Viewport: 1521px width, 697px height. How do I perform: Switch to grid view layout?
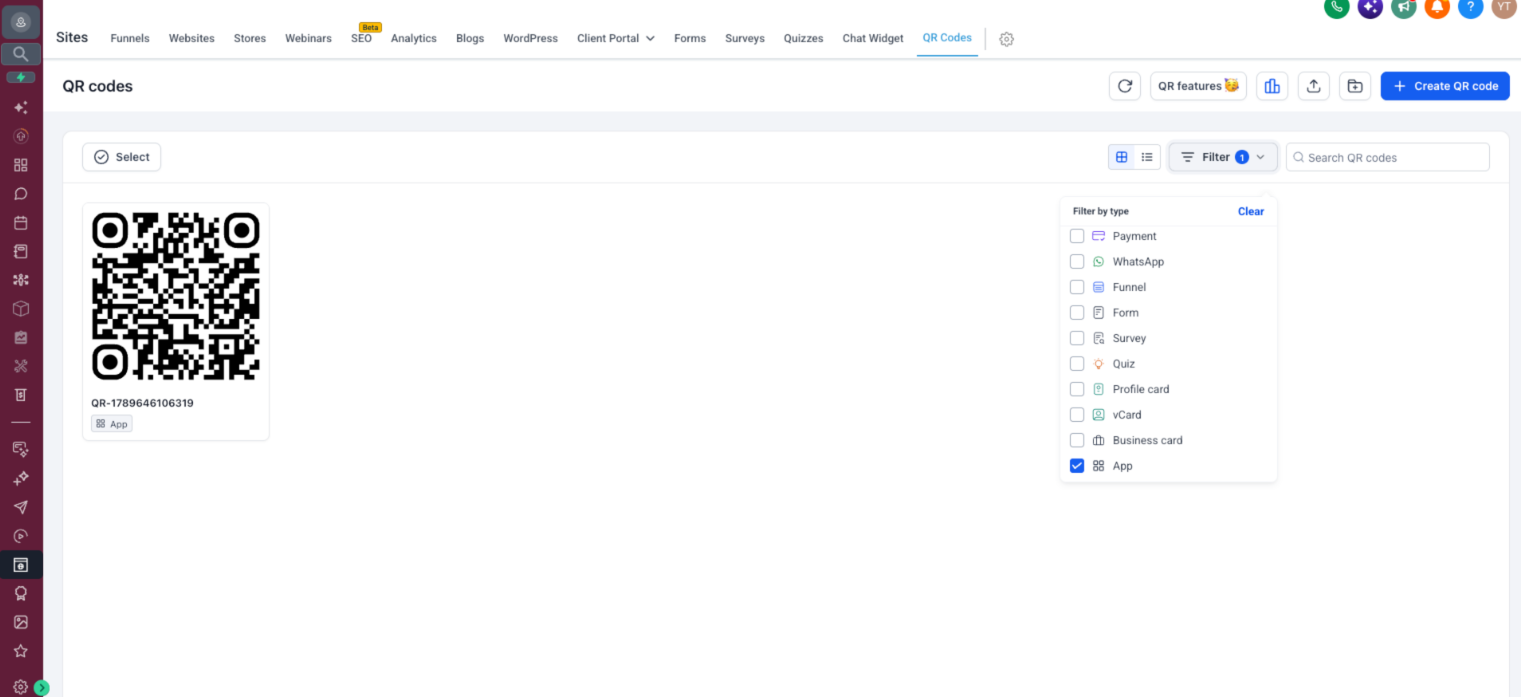pos(1122,157)
